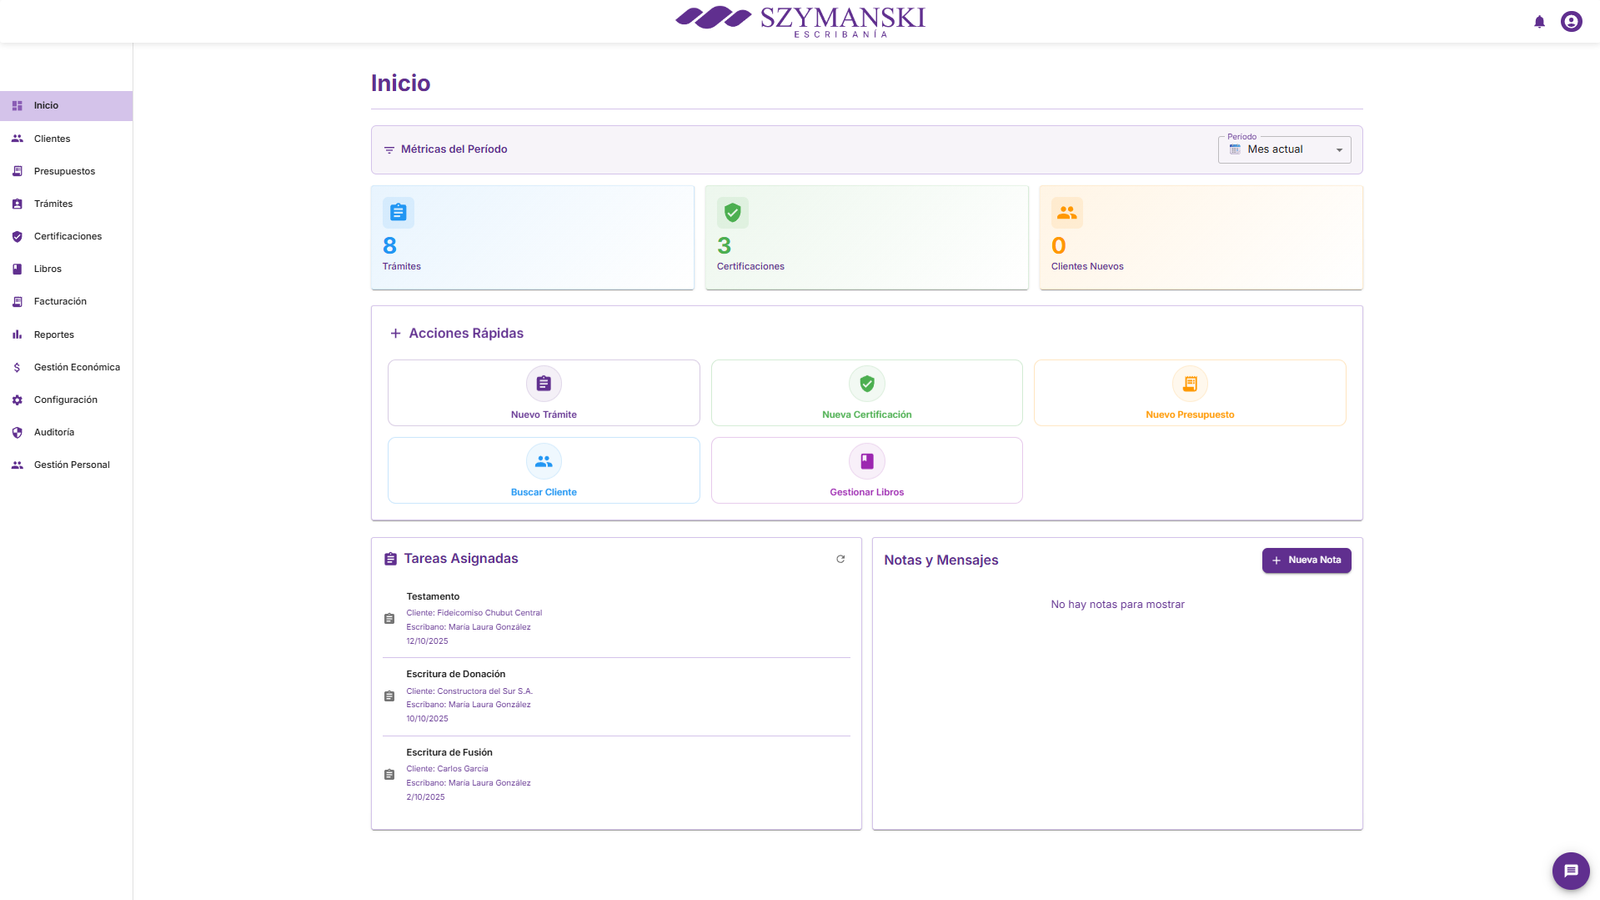Open the chat bubble floating icon
Image resolution: width=1600 pixels, height=900 pixels.
point(1570,871)
